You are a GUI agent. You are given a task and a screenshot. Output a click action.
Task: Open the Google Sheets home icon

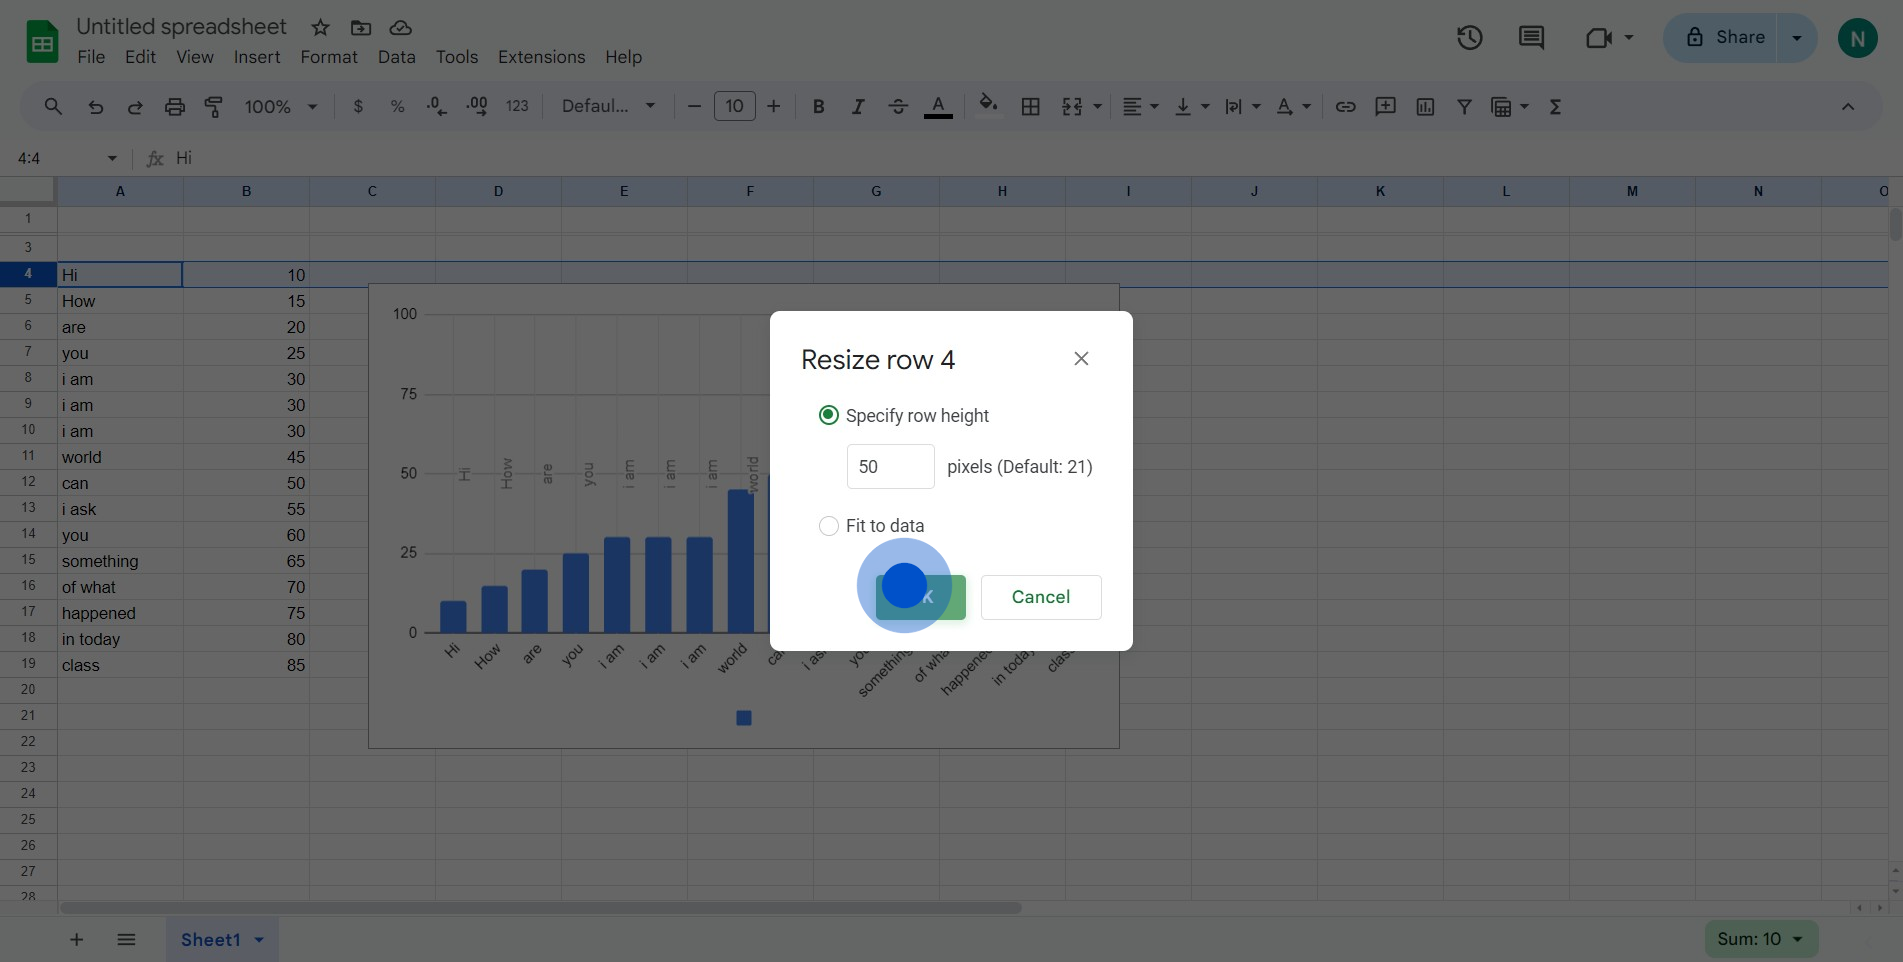coord(42,42)
